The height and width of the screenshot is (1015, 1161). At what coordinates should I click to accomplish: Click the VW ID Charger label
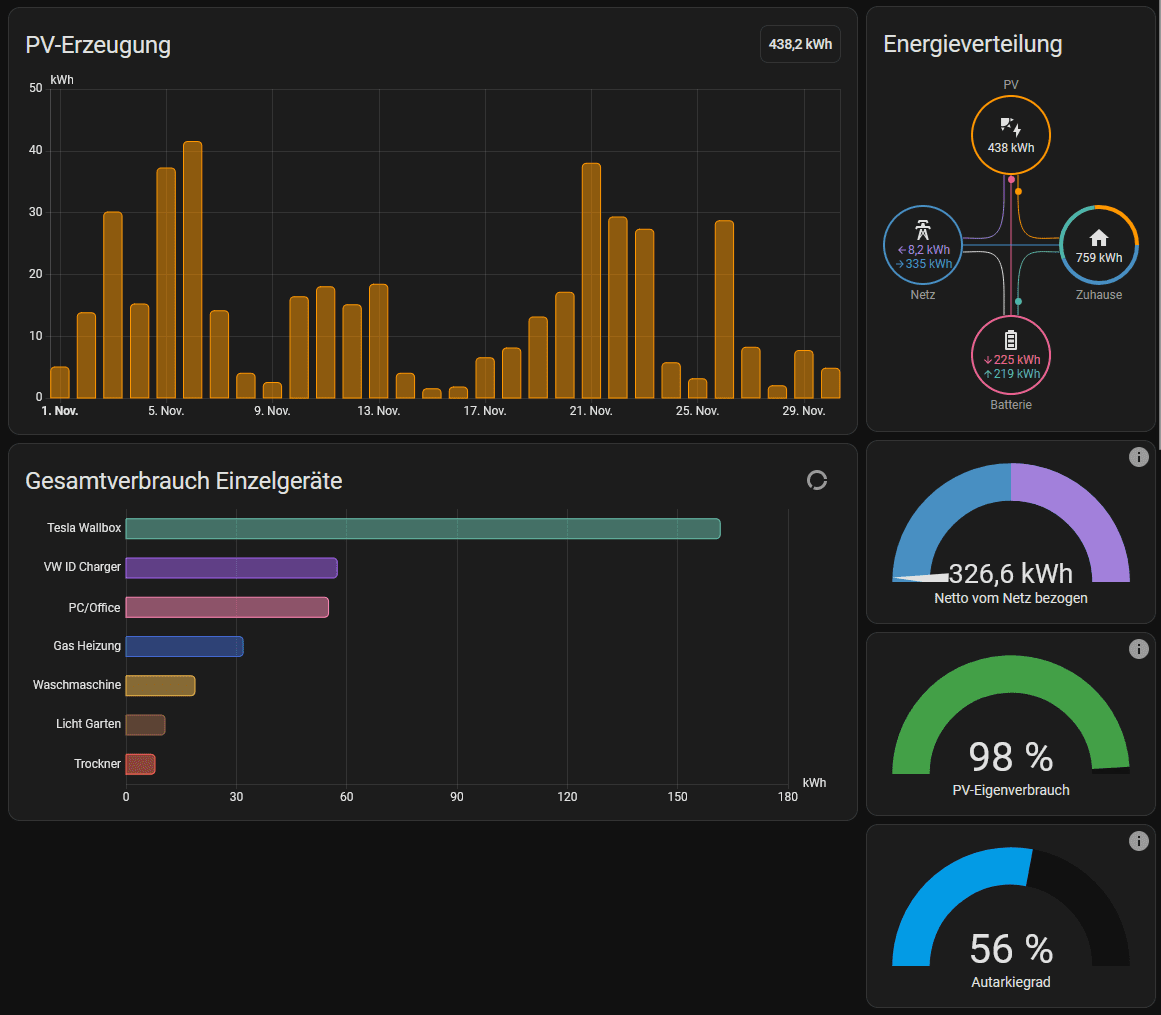(x=82, y=567)
